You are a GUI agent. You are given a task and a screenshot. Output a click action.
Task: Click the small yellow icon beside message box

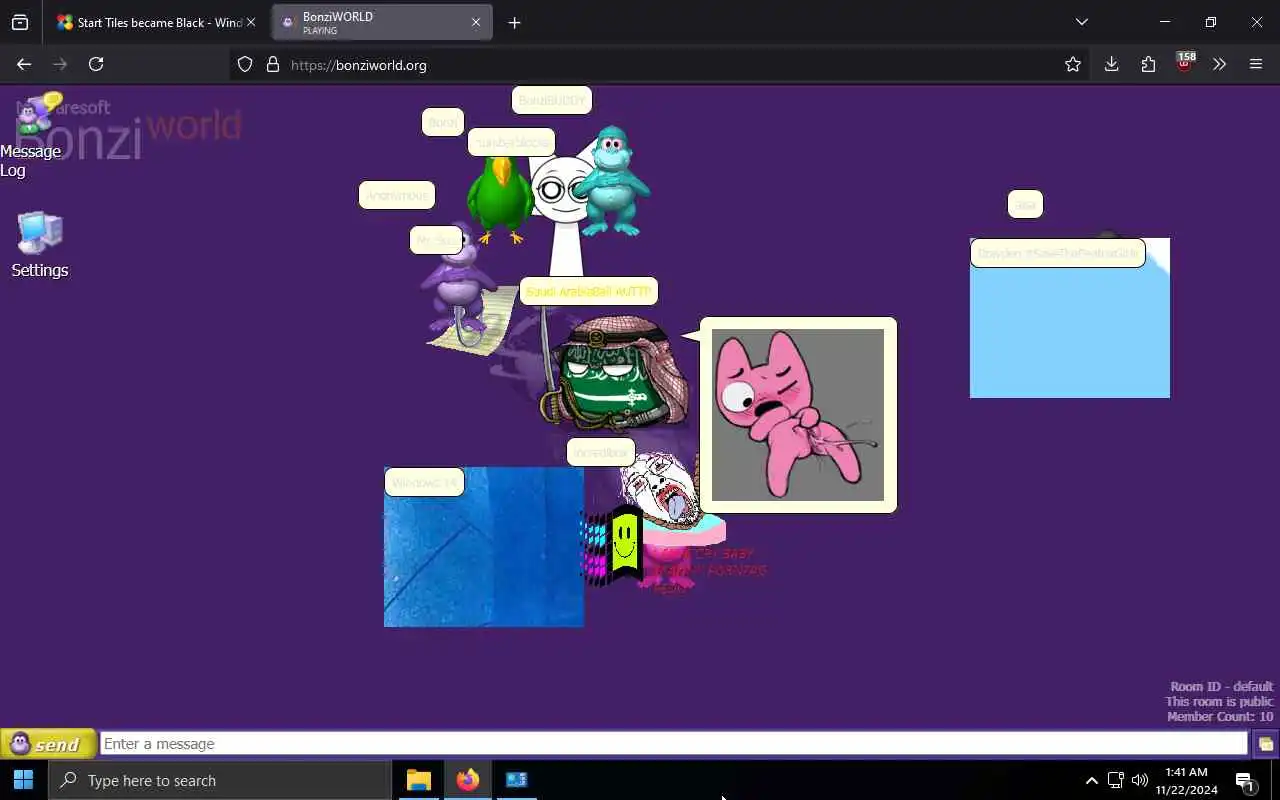click(1265, 744)
